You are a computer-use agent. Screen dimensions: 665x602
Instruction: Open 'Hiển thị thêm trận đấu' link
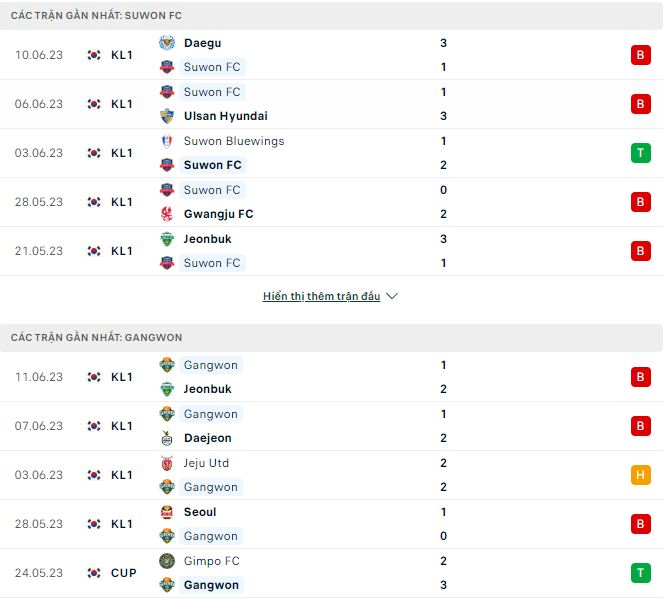(x=321, y=297)
